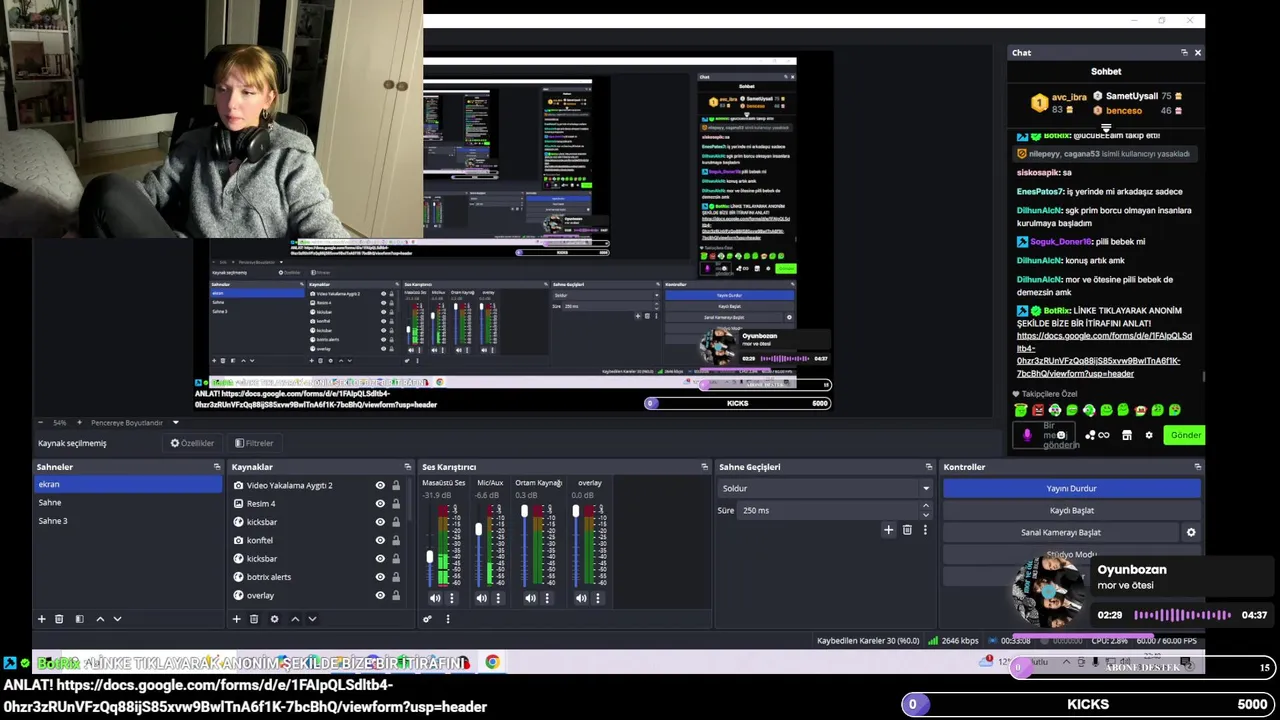Open Pencereye Boyutlandır scaling dropdown
The width and height of the screenshot is (1280, 720).
[x=134, y=423]
